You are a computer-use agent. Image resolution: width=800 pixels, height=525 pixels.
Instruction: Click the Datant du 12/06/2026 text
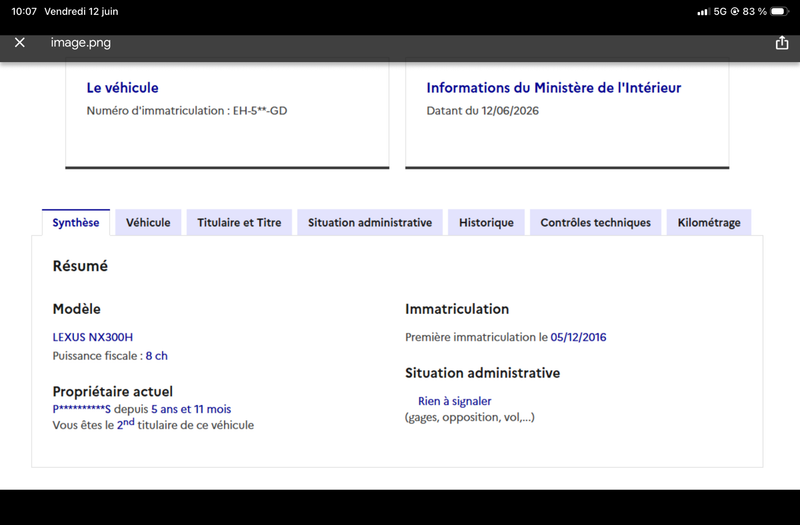[483, 111]
